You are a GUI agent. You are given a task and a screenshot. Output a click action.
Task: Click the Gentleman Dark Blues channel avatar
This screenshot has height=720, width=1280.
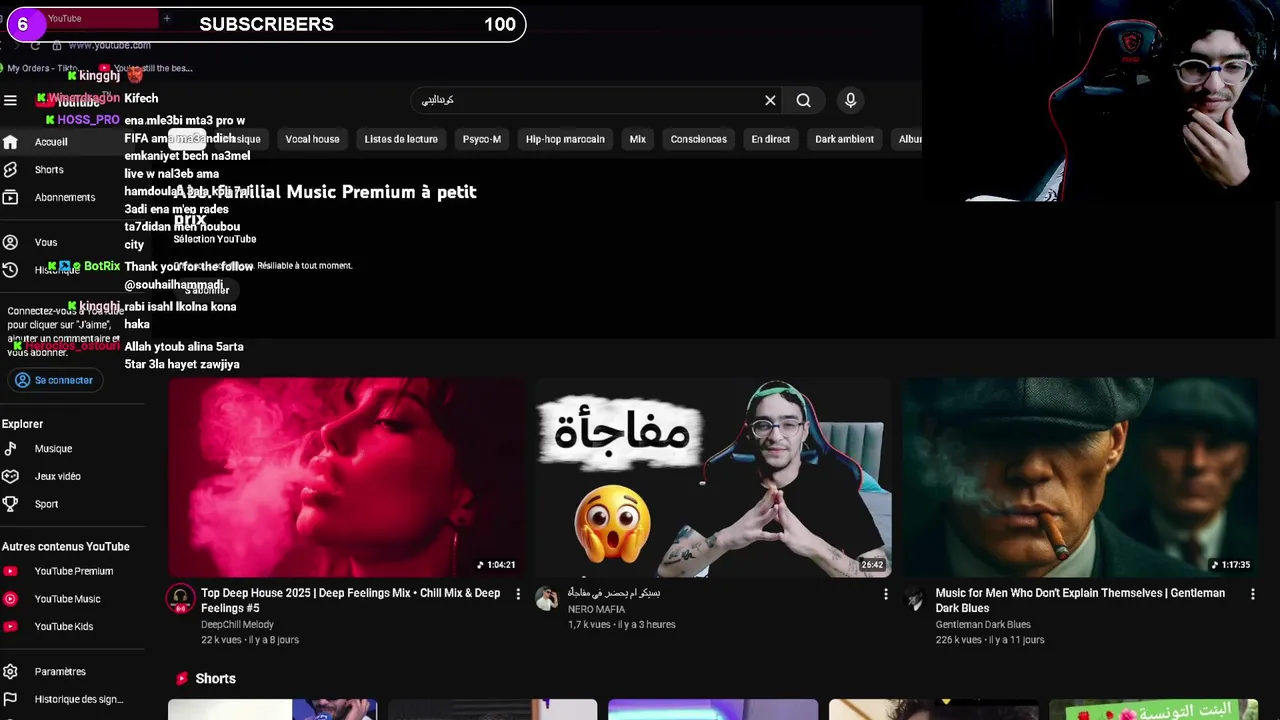point(913,598)
